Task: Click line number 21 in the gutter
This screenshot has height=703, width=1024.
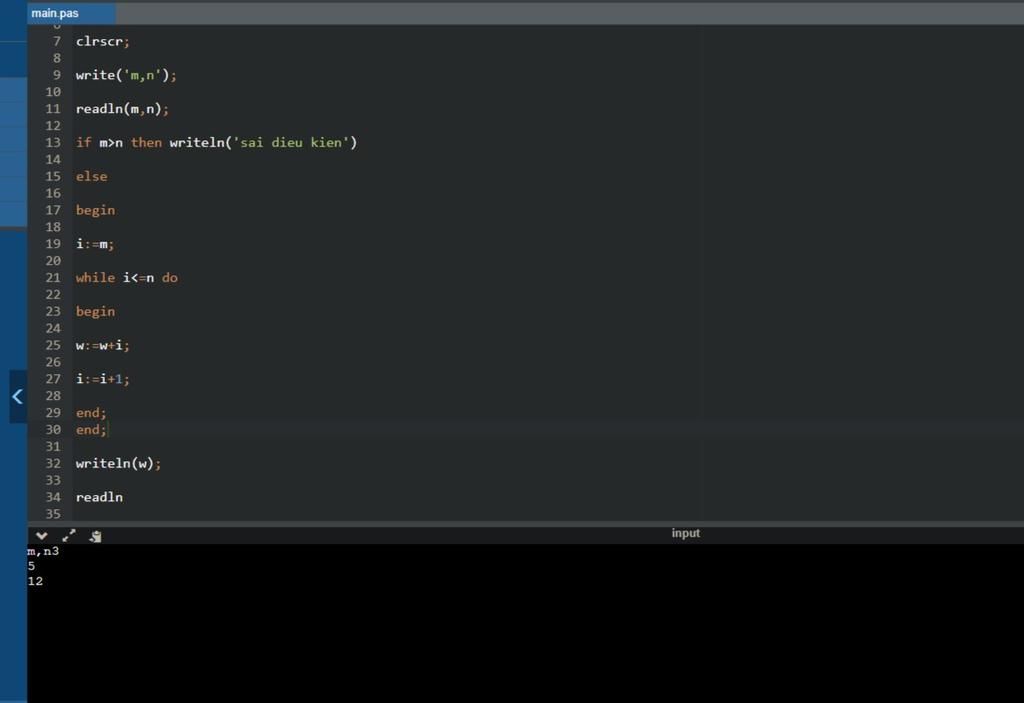Action: coord(53,278)
